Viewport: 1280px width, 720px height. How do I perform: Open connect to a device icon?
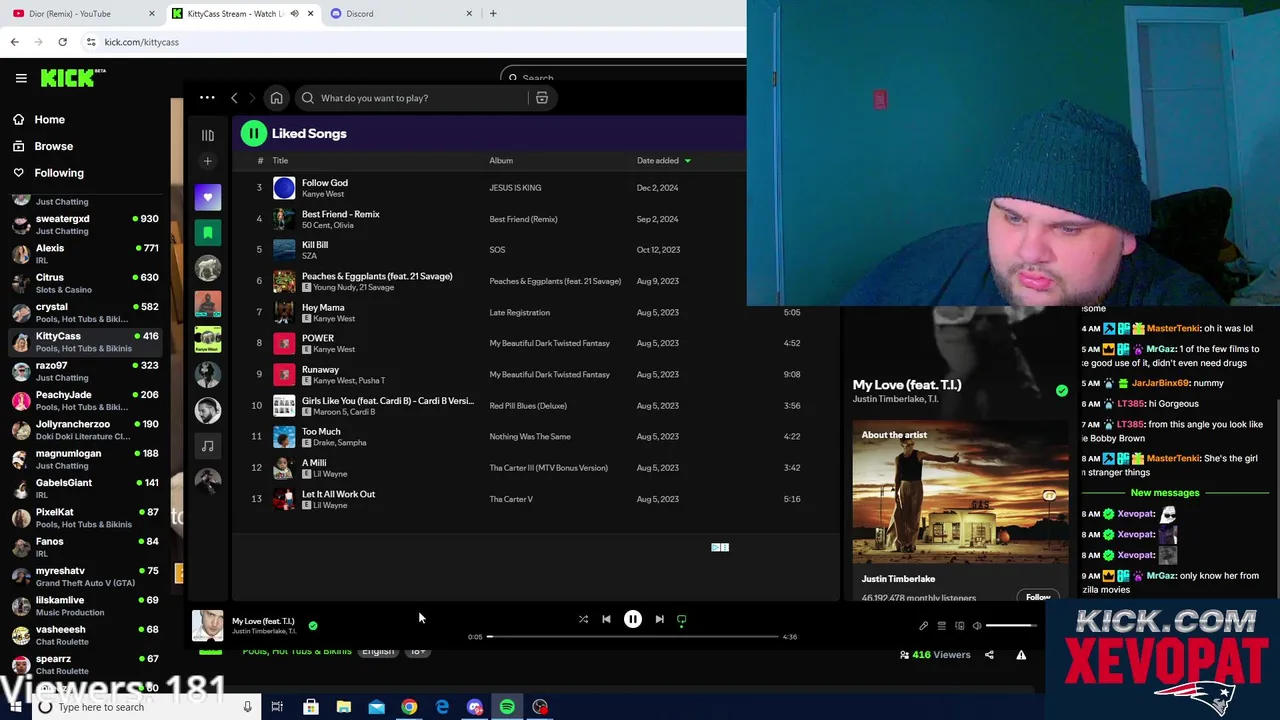point(959,626)
